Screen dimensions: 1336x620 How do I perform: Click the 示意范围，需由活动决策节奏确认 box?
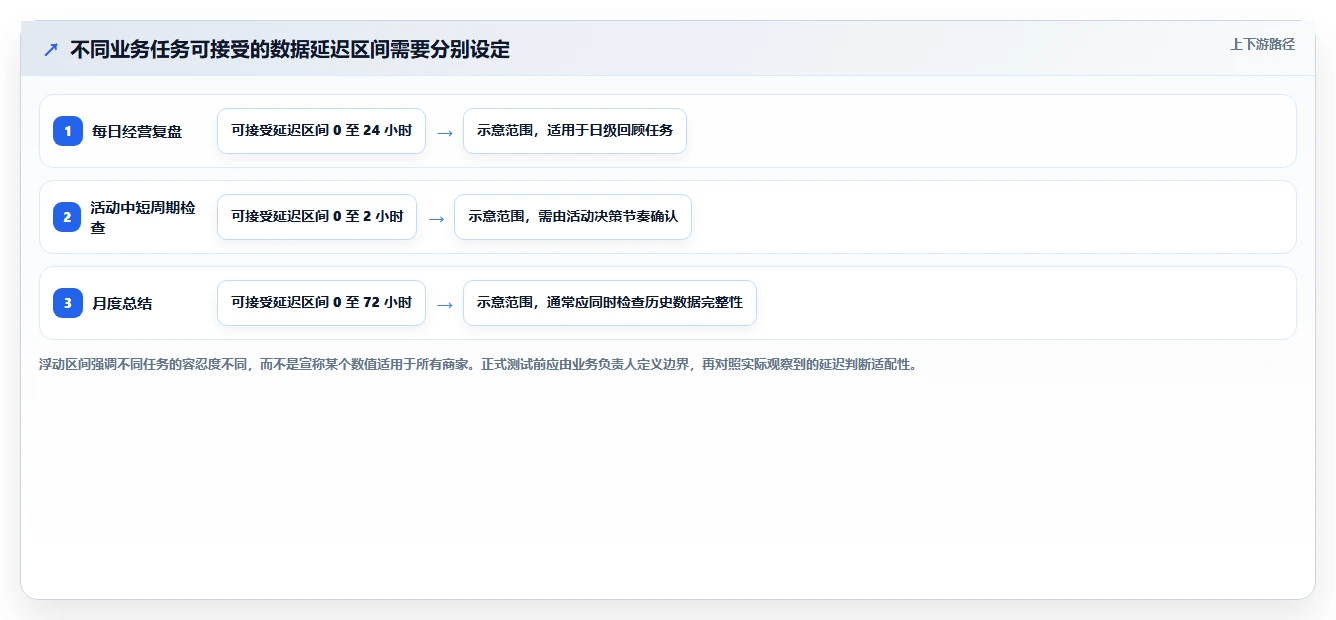573,217
